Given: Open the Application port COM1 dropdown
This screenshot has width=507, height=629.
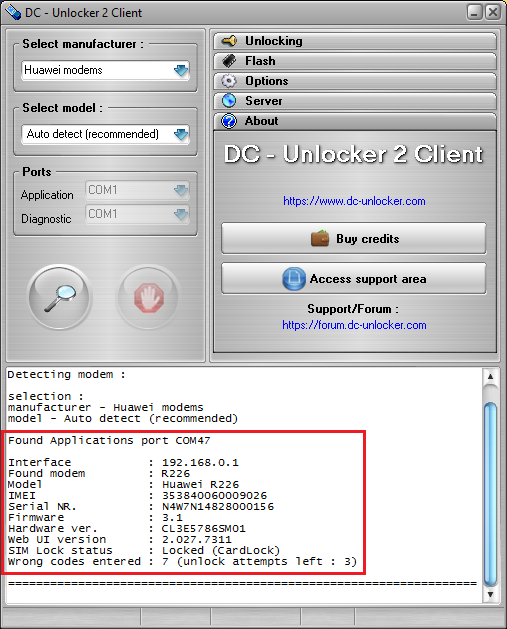Looking at the screenshot, I should [137, 190].
